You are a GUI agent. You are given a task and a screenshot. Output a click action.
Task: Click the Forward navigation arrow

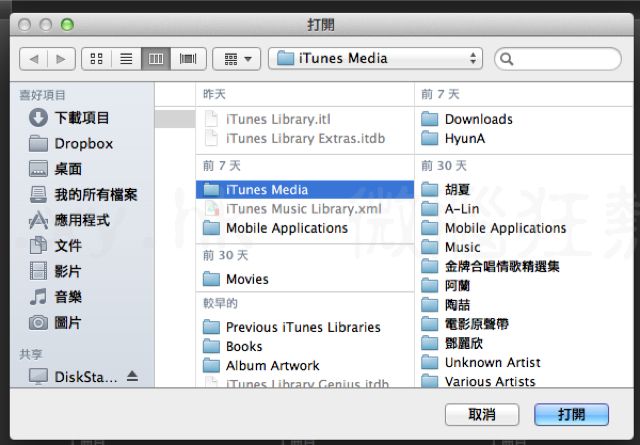[x=59, y=59]
